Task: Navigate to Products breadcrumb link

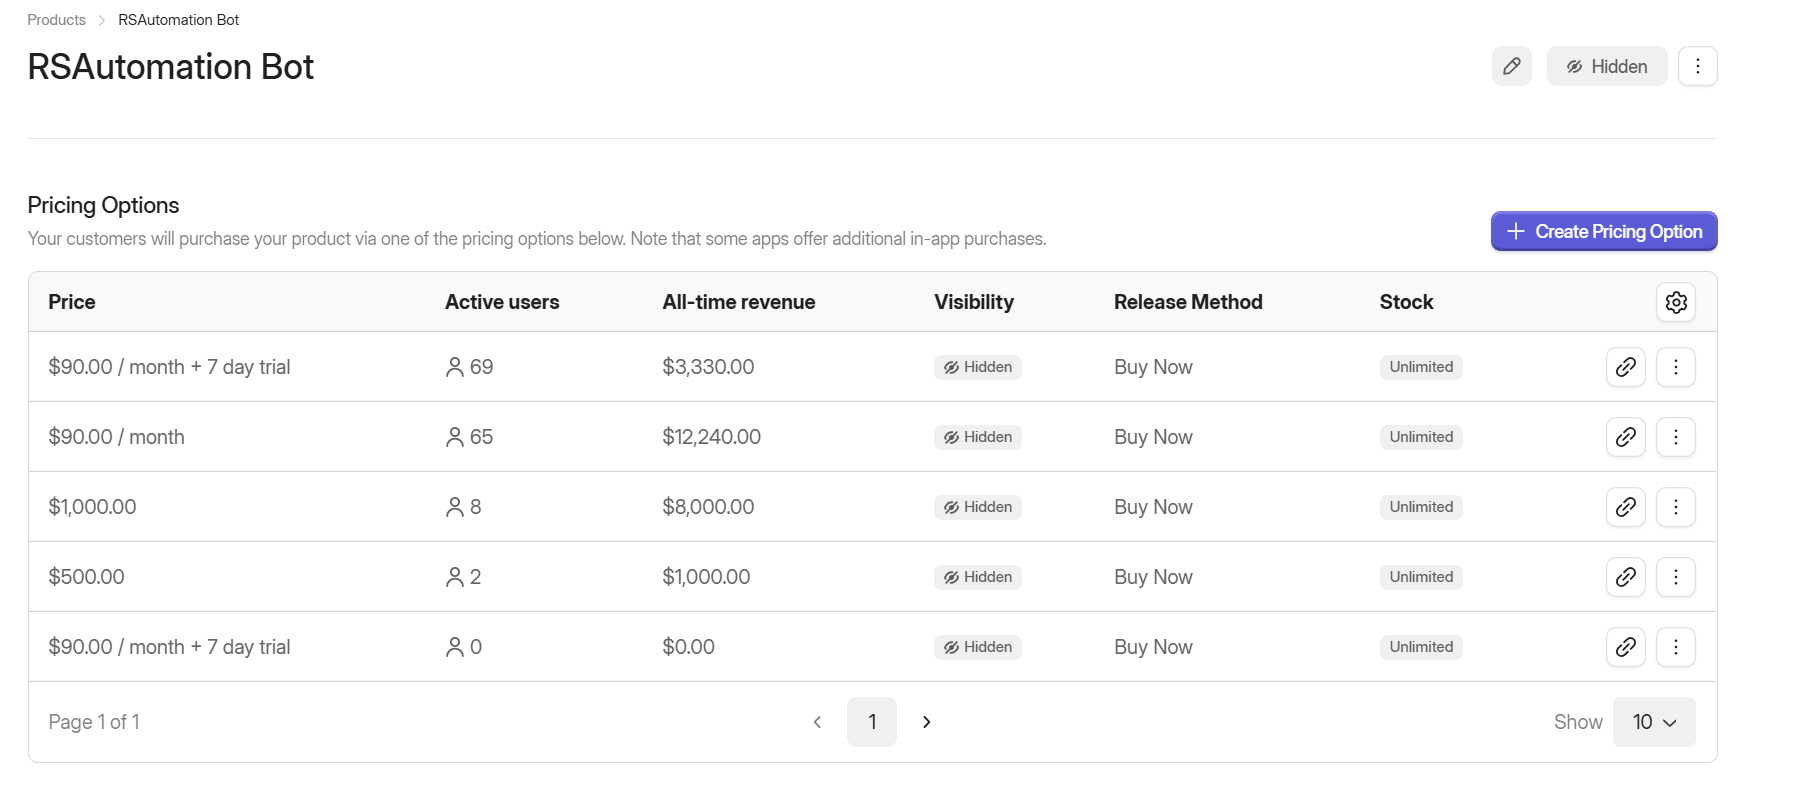Action: tap(56, 20)
